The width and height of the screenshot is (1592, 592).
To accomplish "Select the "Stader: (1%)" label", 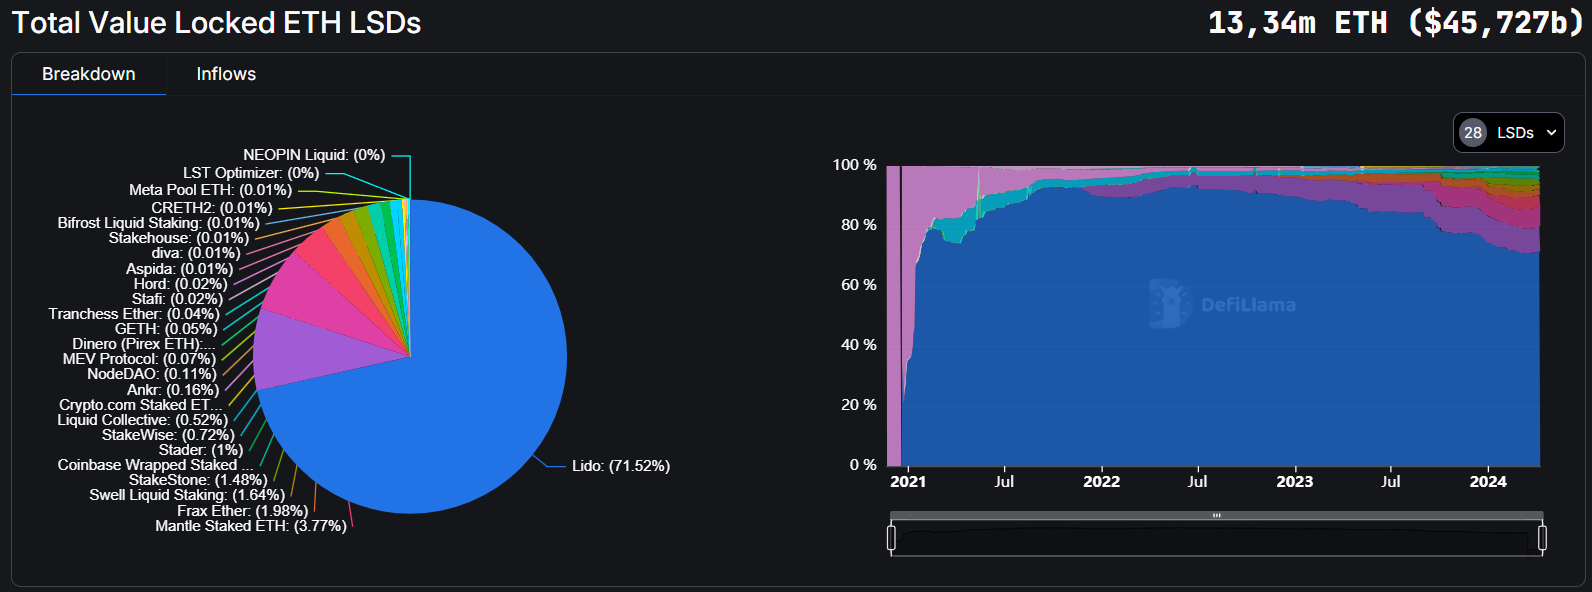I will pyautogui.click(x=201, y=450).
